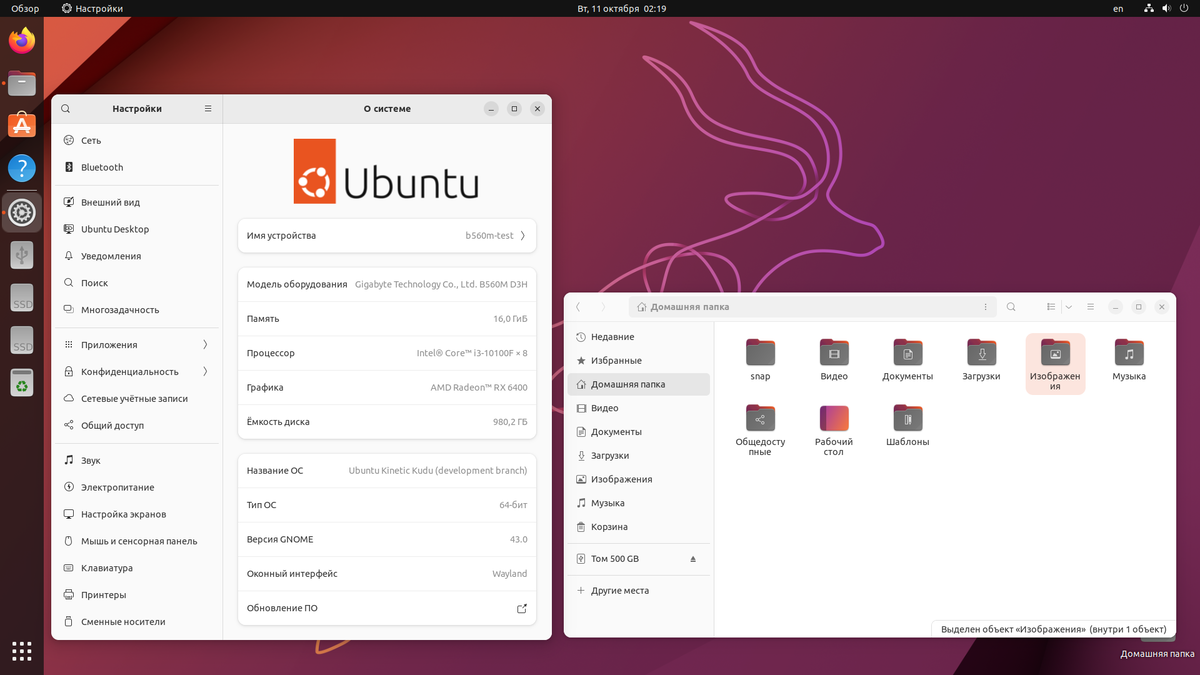
Task: Go back in Files navigation
Action: pos(578,307)
